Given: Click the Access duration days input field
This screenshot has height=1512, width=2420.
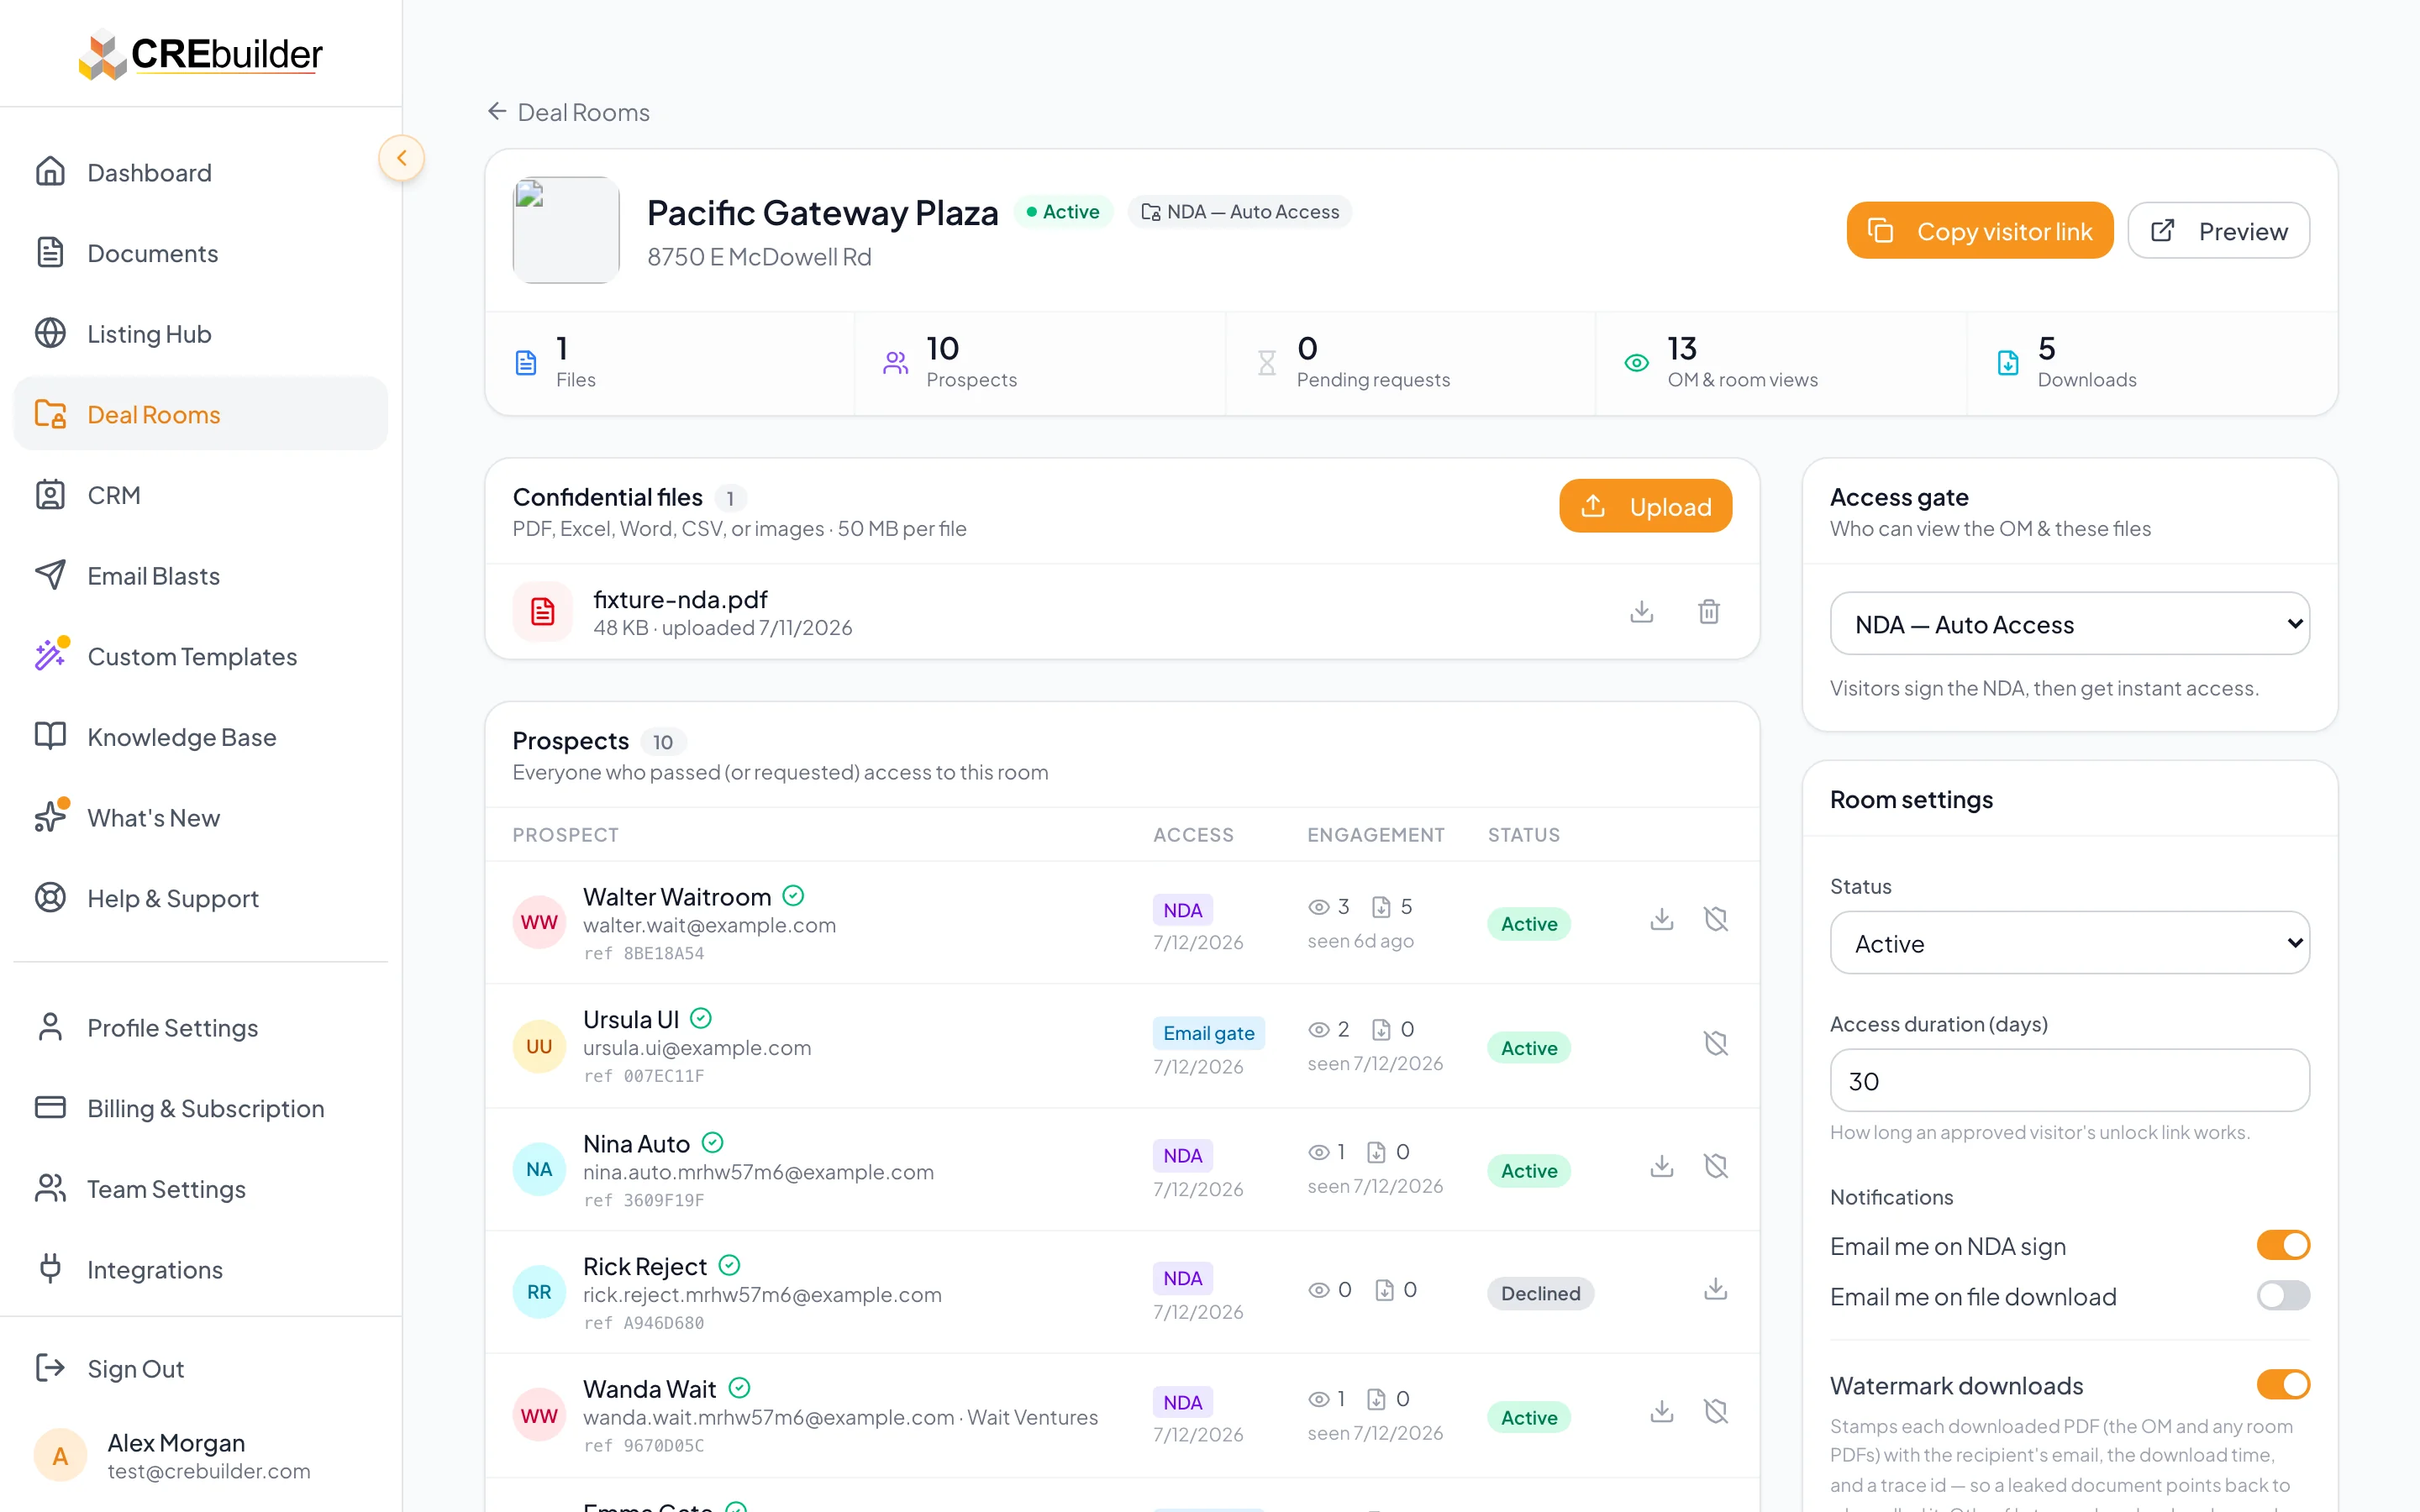Looking at the screenshot, I should [x=2069, y=1081].
